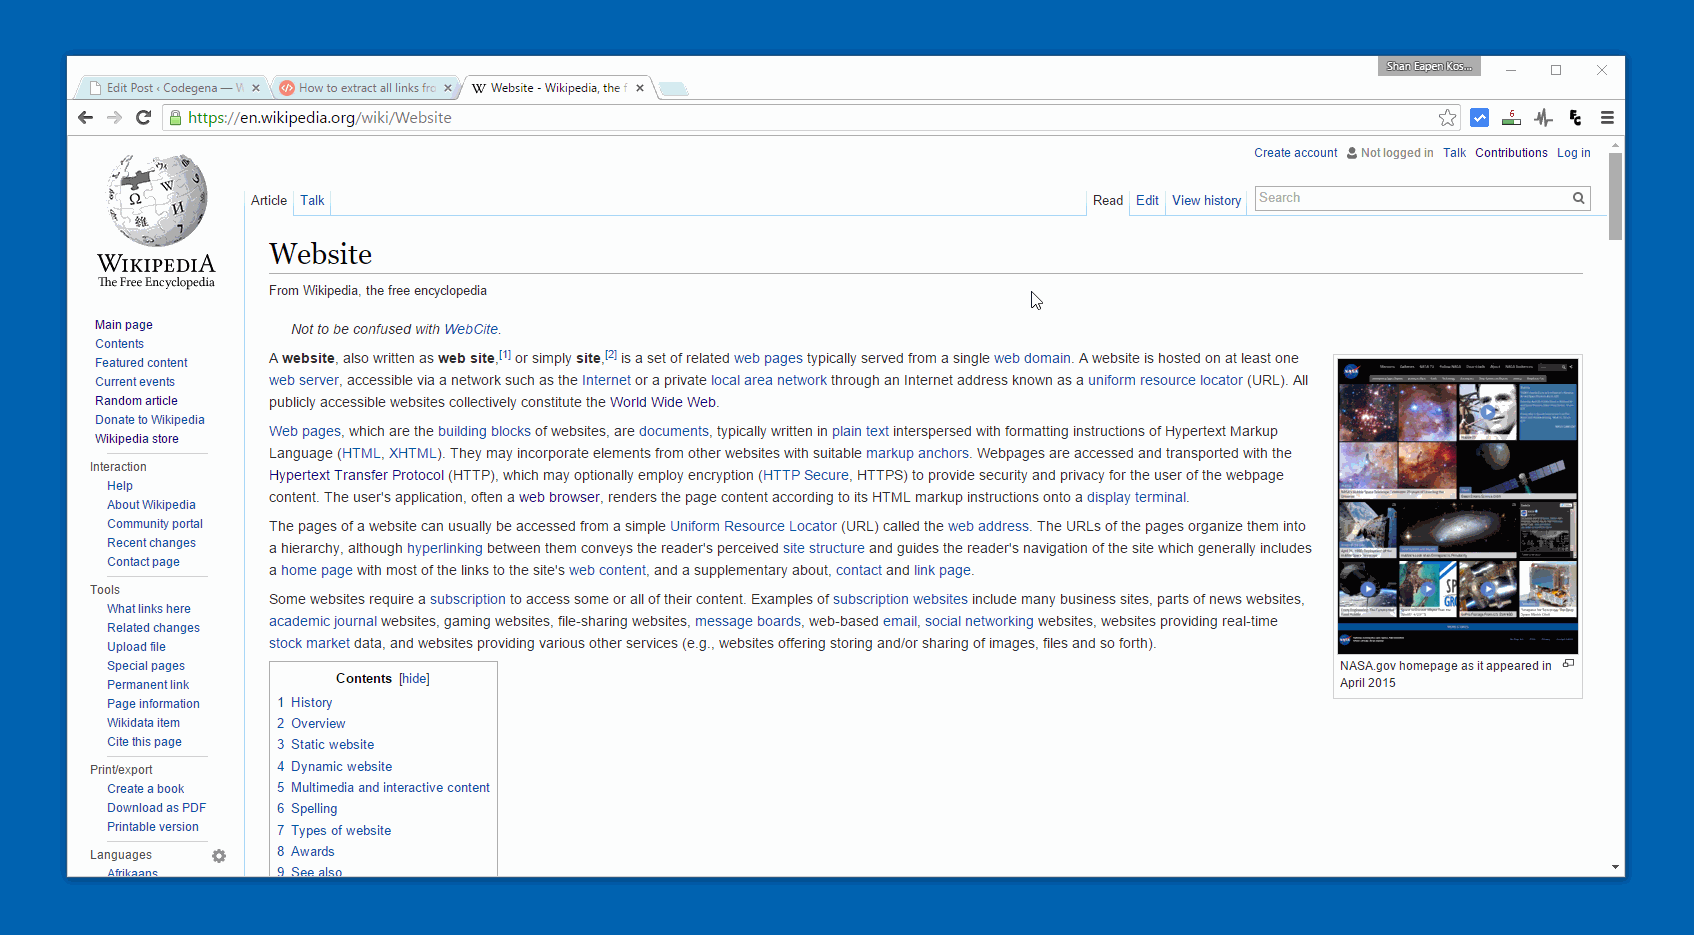Click the pulse waveform extension icon
The height and width of the screenshot is (935, 1694).
[1543, 118]
